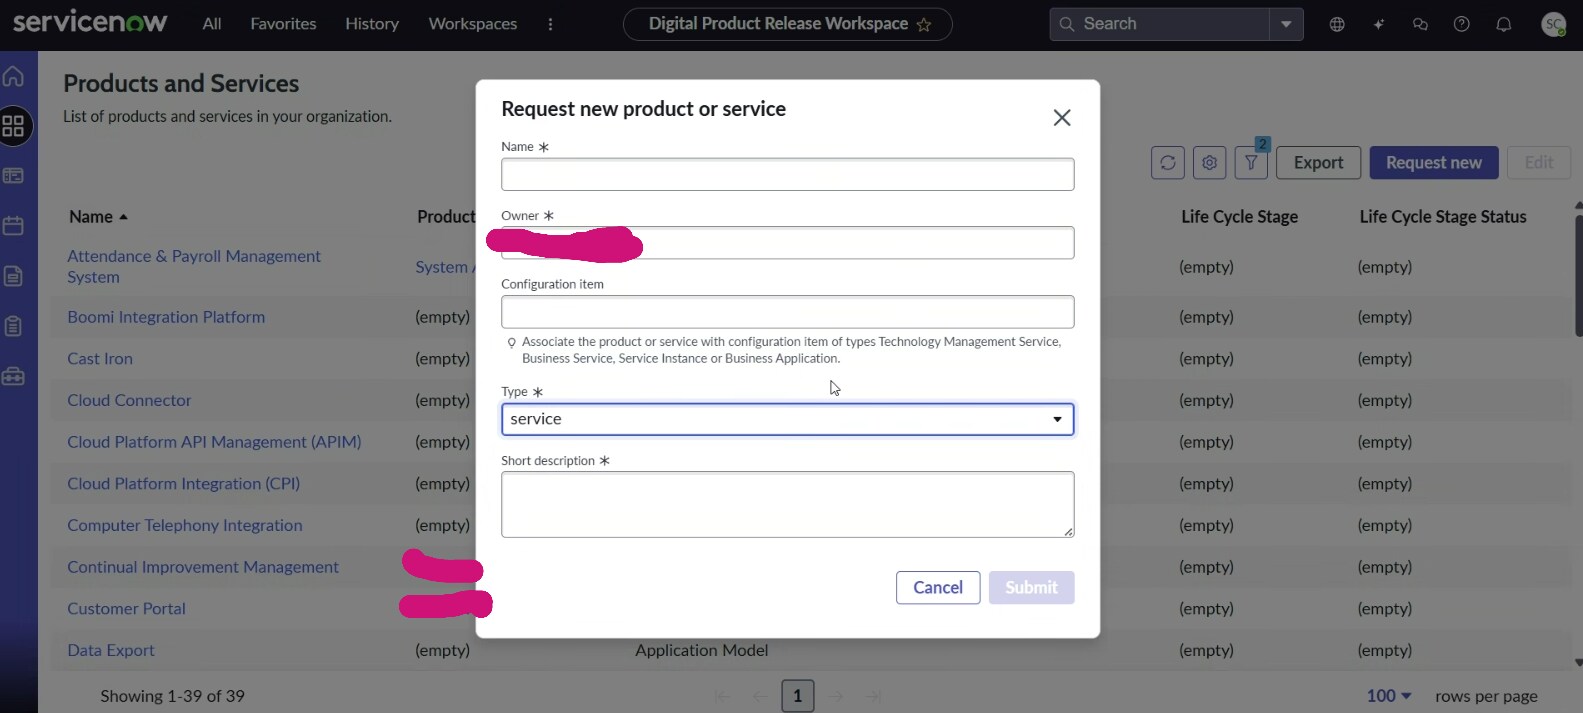This screenshot has height=713, width=1583.
Task: Cancel the new product request dialog
Action: [938, 588]
